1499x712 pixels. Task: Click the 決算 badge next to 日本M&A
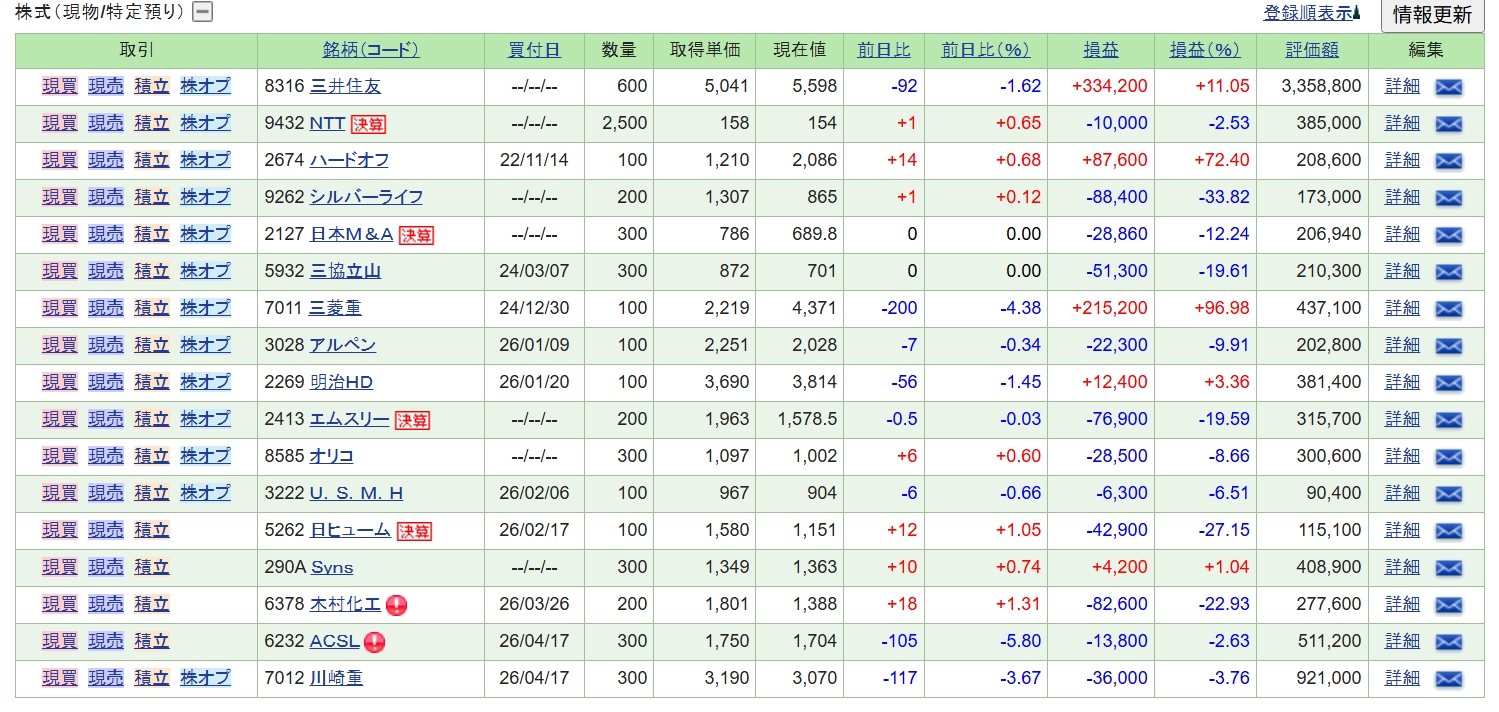416,235
